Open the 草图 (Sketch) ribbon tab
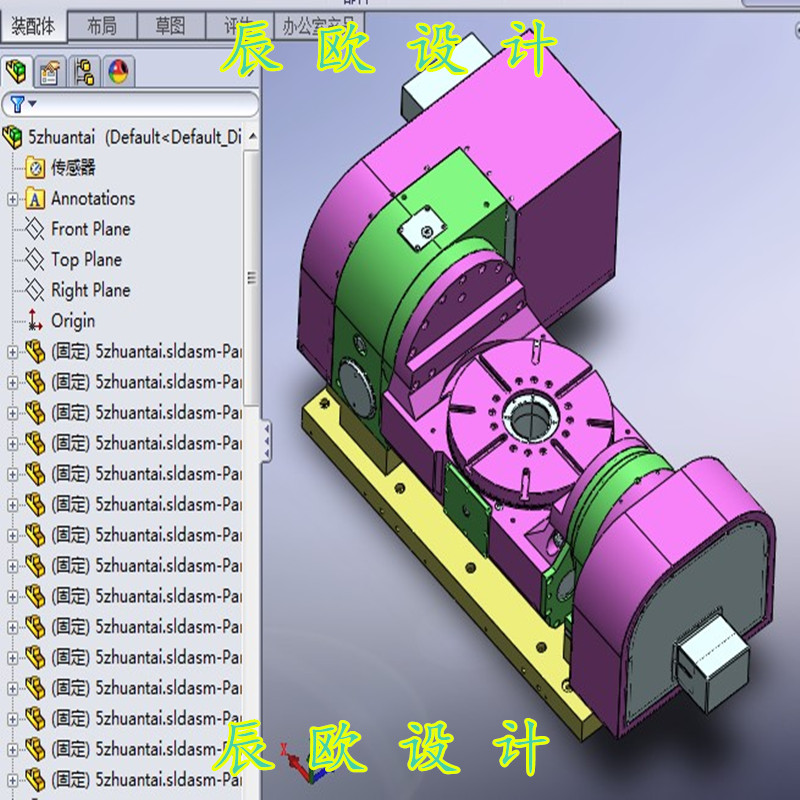The image size is (800, 800). tap(170, 25)
